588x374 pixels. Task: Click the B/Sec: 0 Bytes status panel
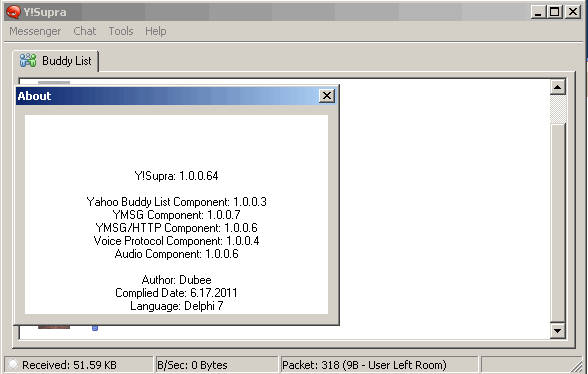[216, 365]
